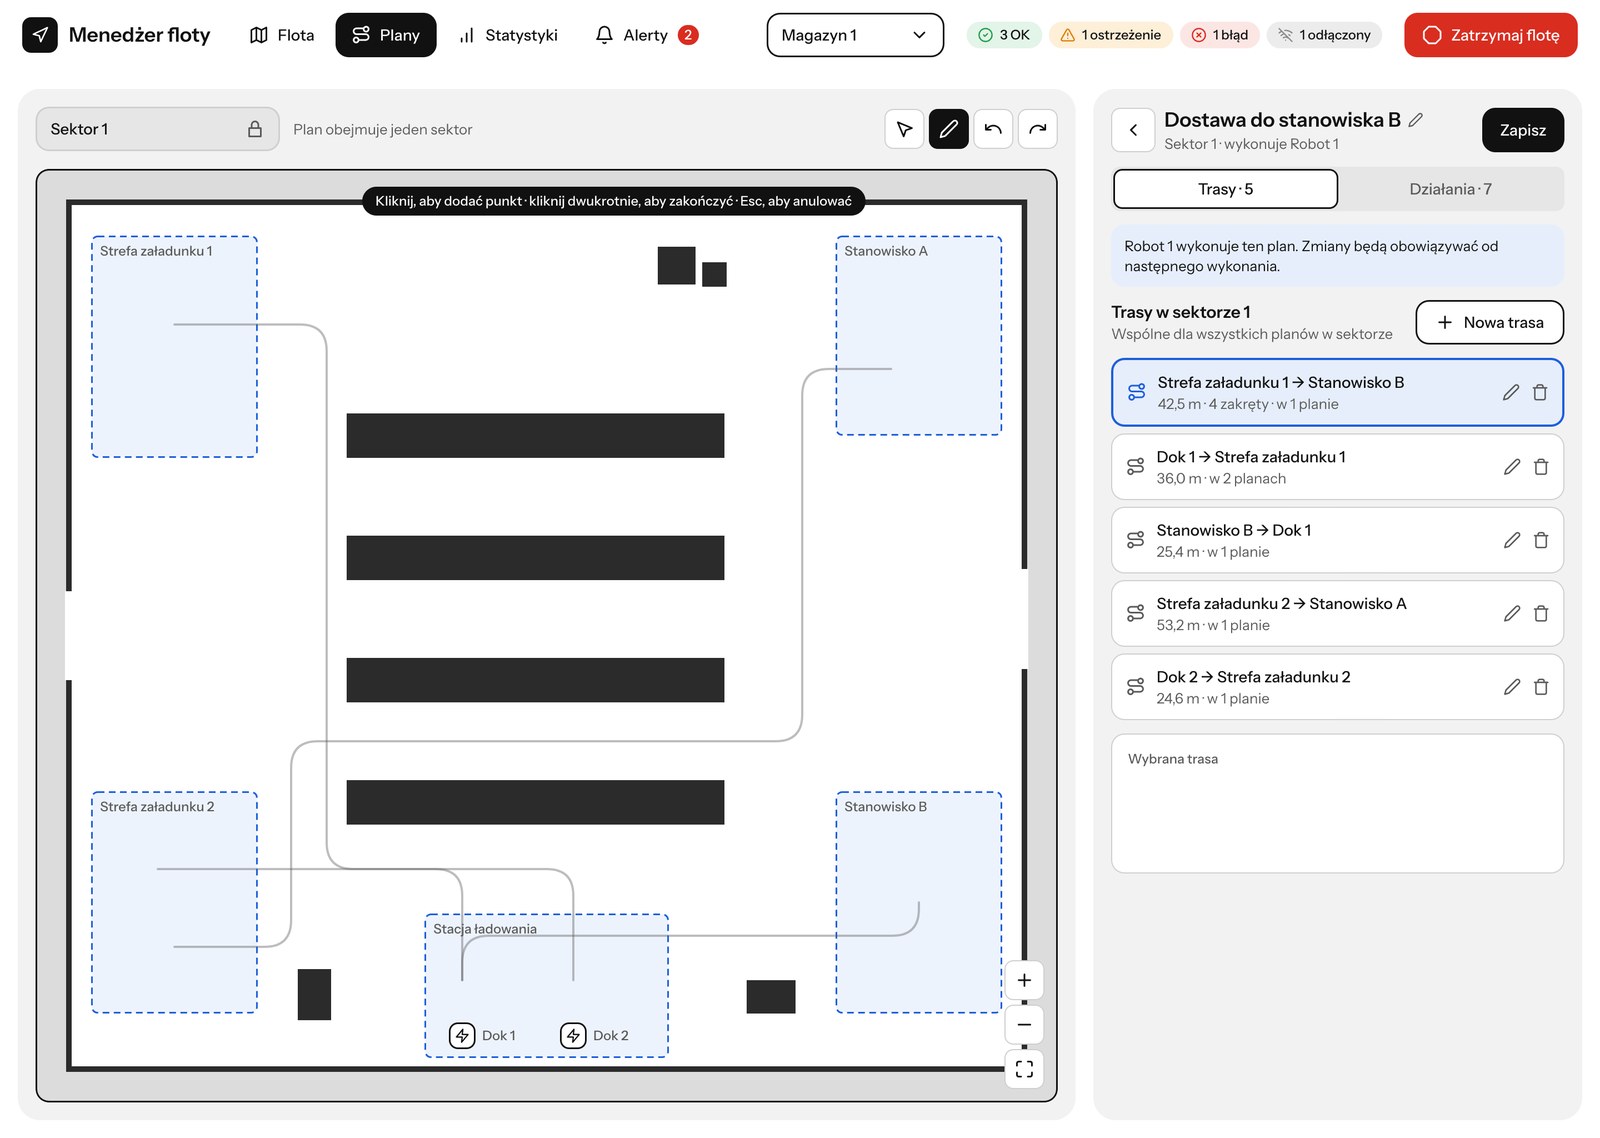Edit route Stanowisko B → Dok 1
This screenshot has height=1138, width=1600.
1512,540
